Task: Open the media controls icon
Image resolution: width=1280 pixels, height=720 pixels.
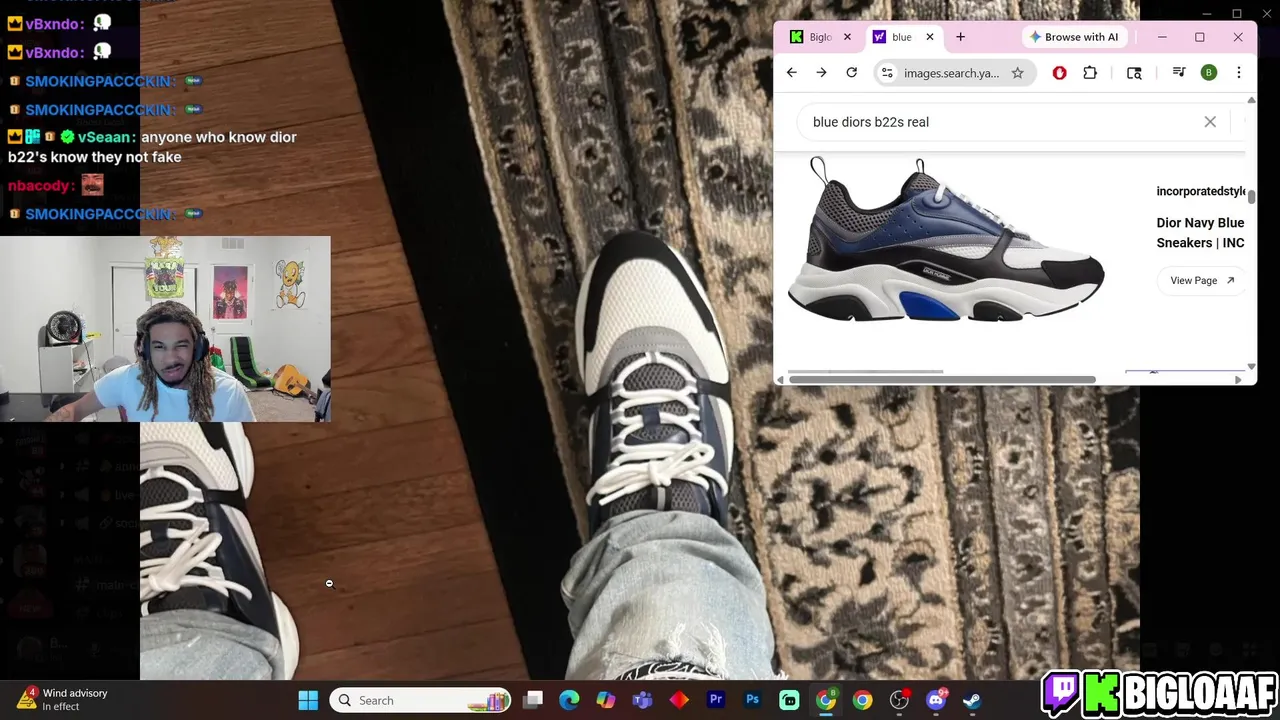Action: pyautogui.click(x=1179, y=72)
